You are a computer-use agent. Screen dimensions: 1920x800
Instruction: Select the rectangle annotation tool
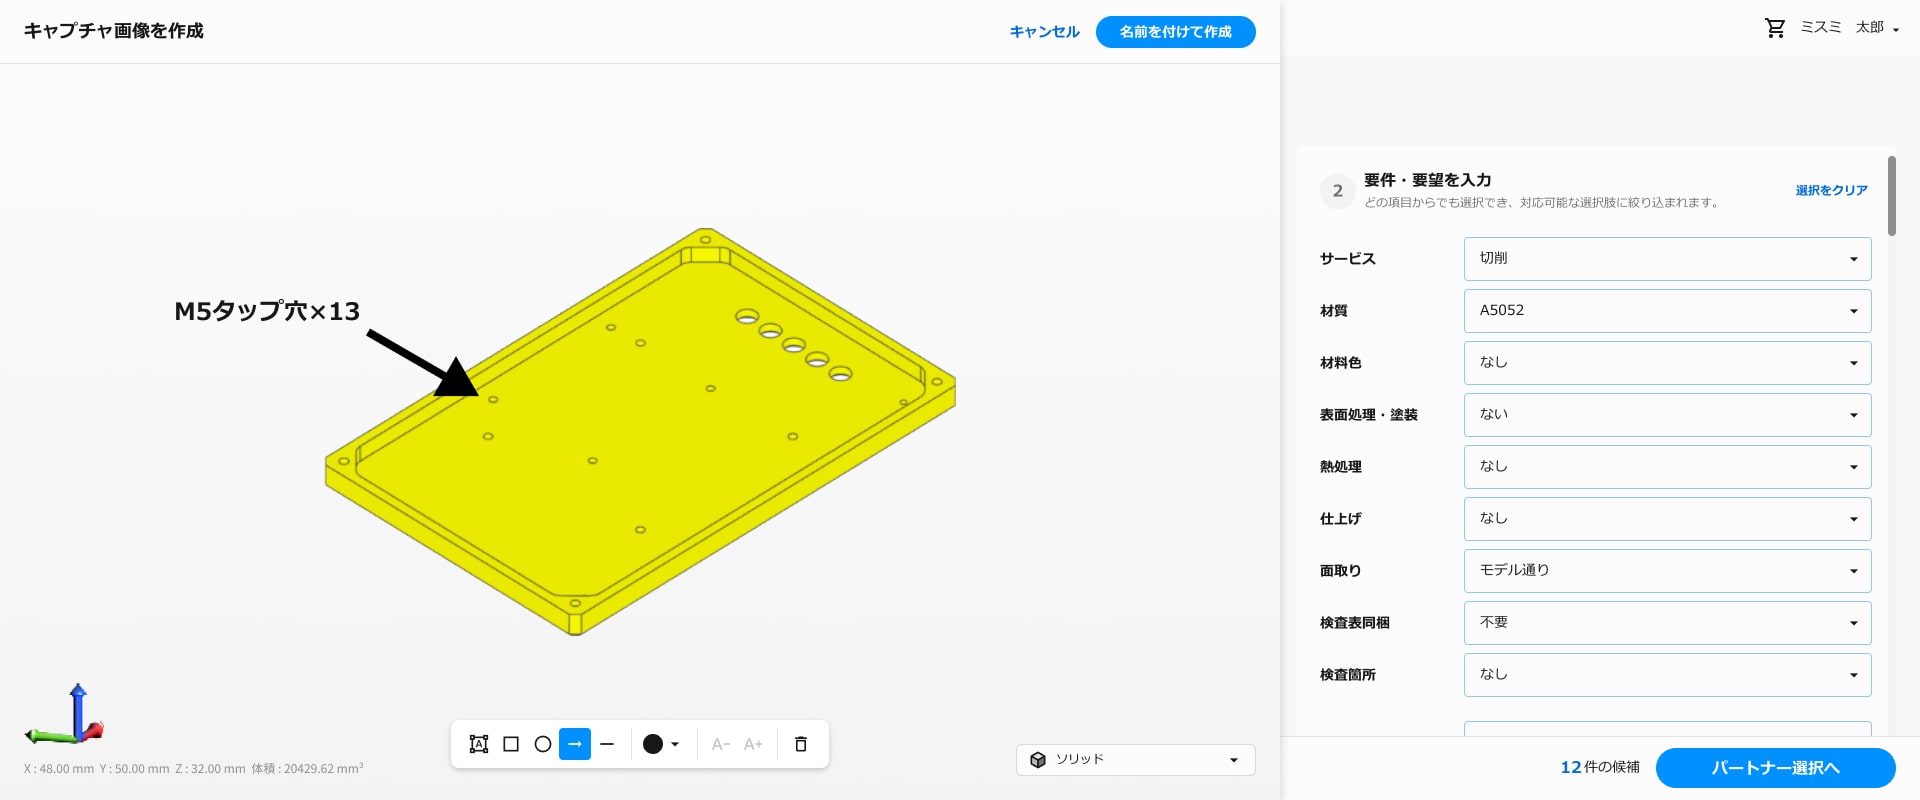tap(511, 744)
